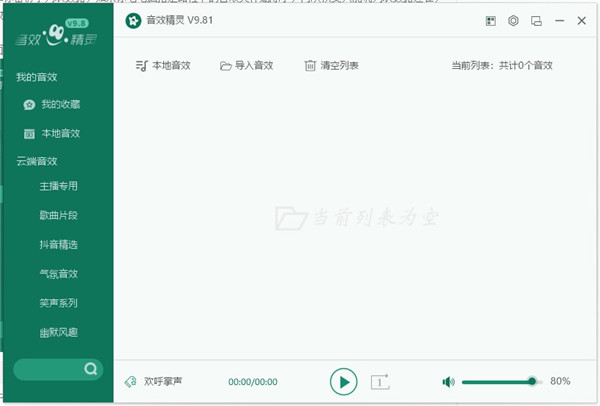Screen dimensions: 600x406
Task: Click 清空列表 trash button
Action: (x=331, y=66)
